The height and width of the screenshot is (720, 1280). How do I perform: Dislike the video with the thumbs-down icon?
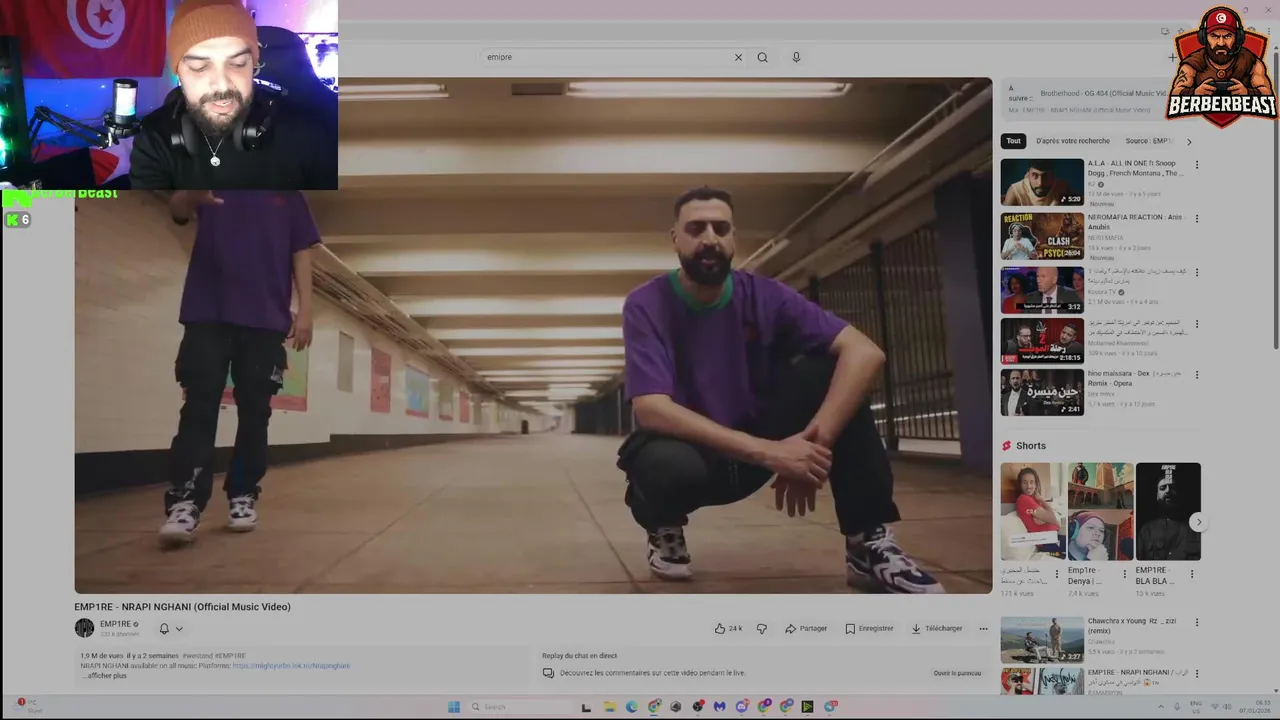tap(761, 628)
